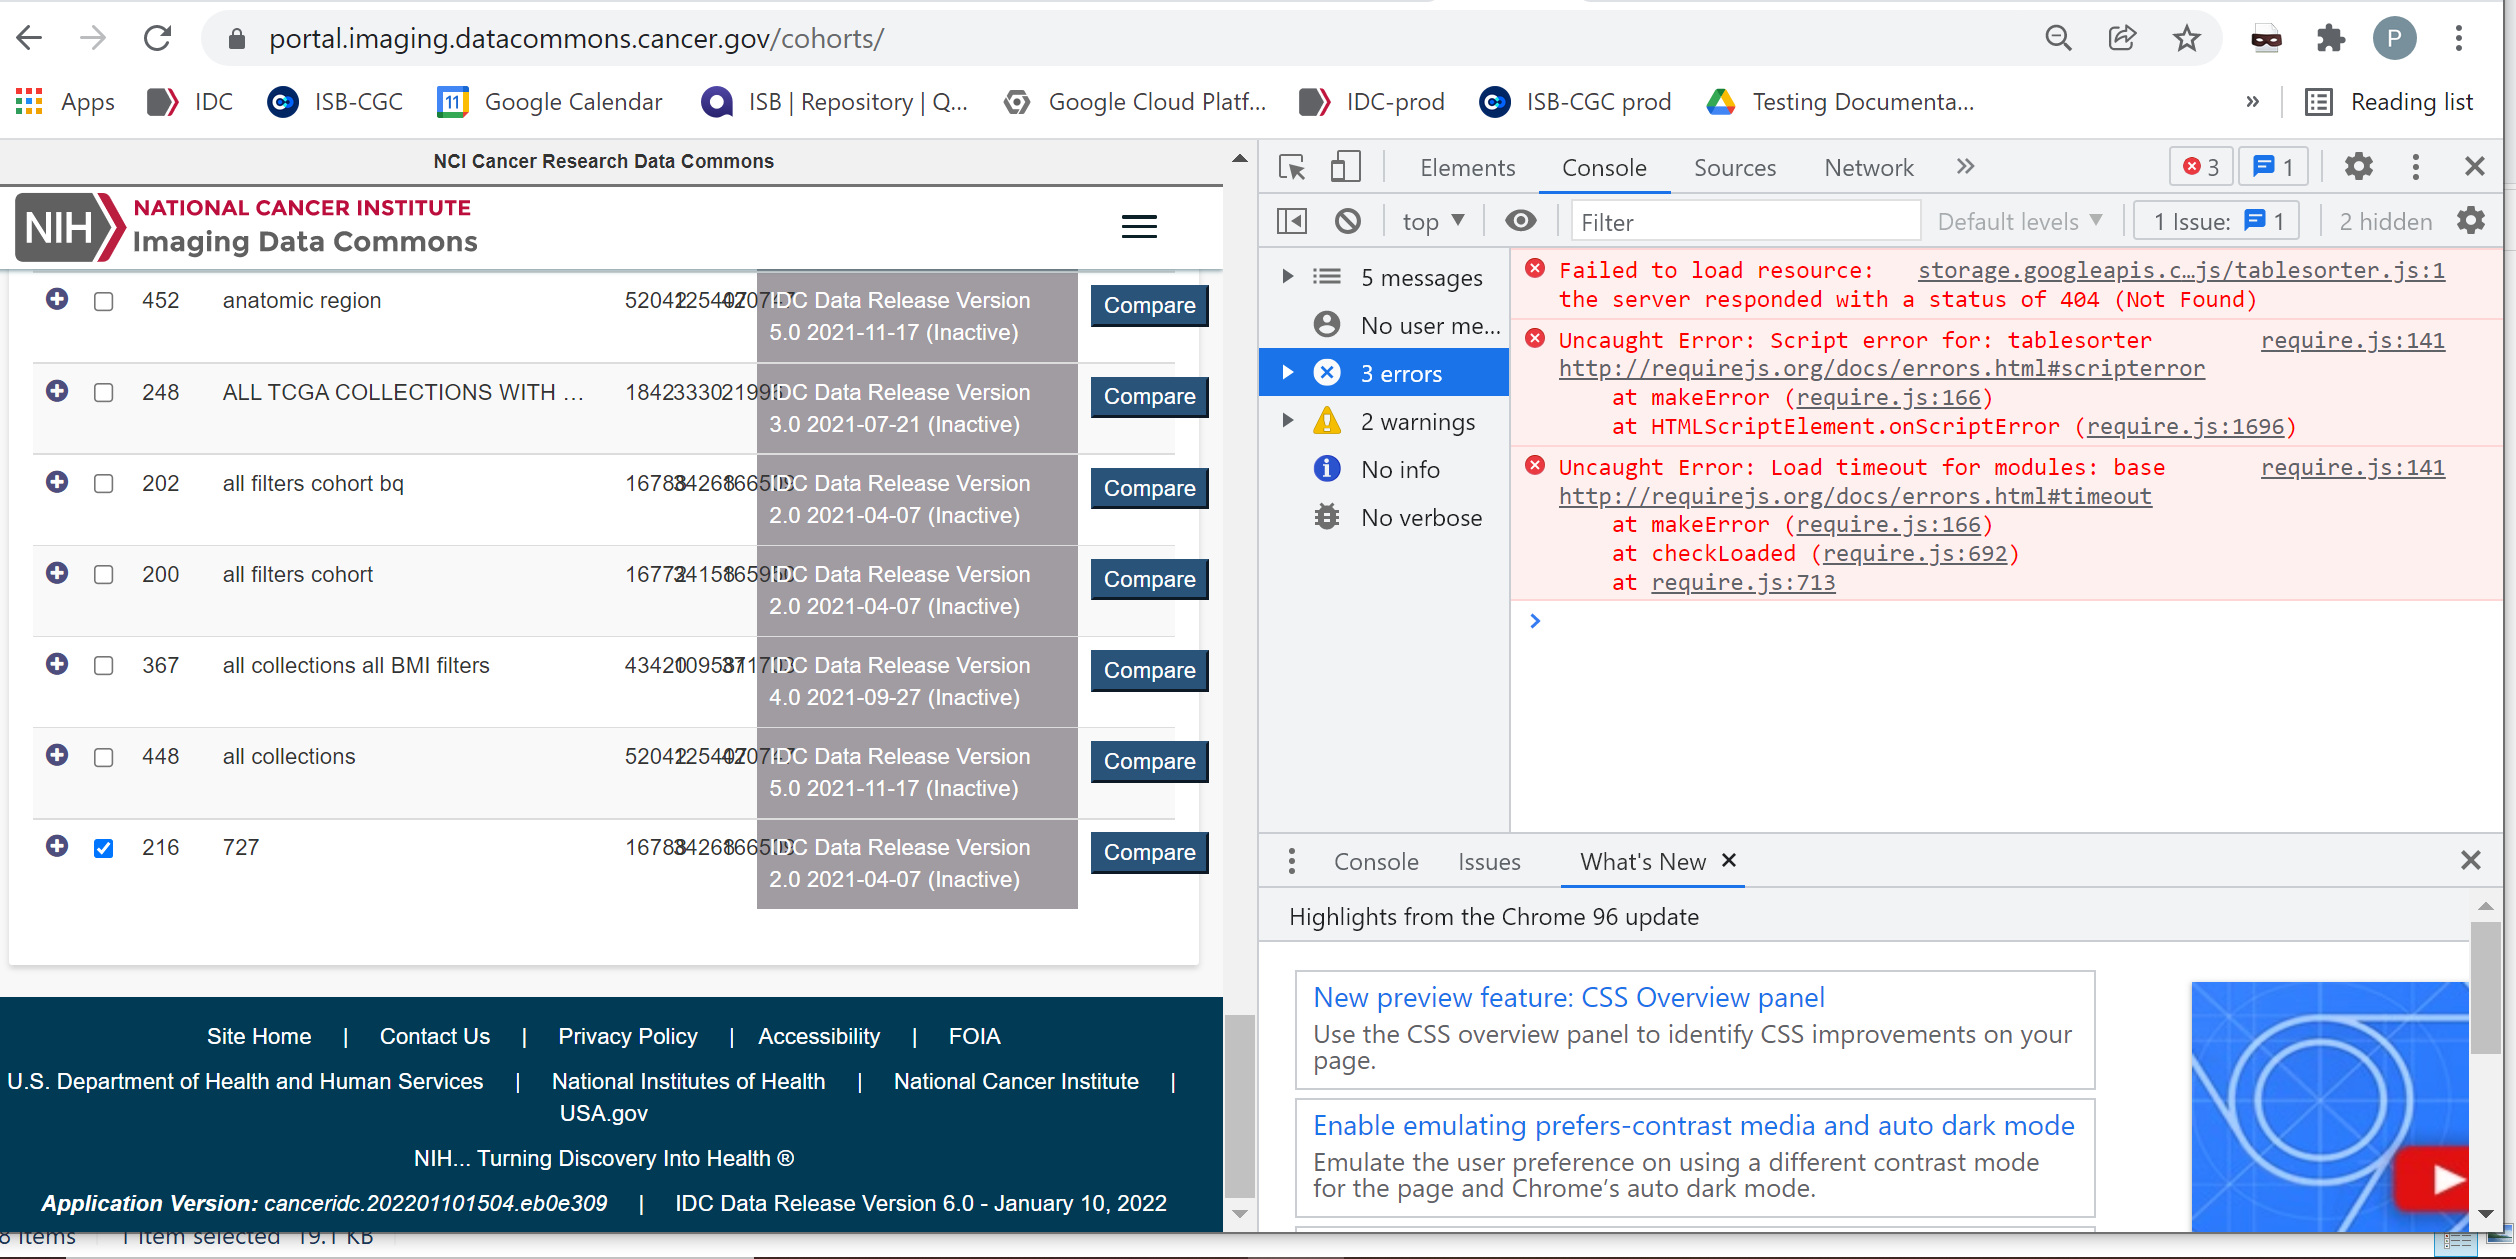Image resolution: width=2516 pixels, height=1259 pixels.
Task: Open the top frame context dropdown
Action: point(1432,220)
